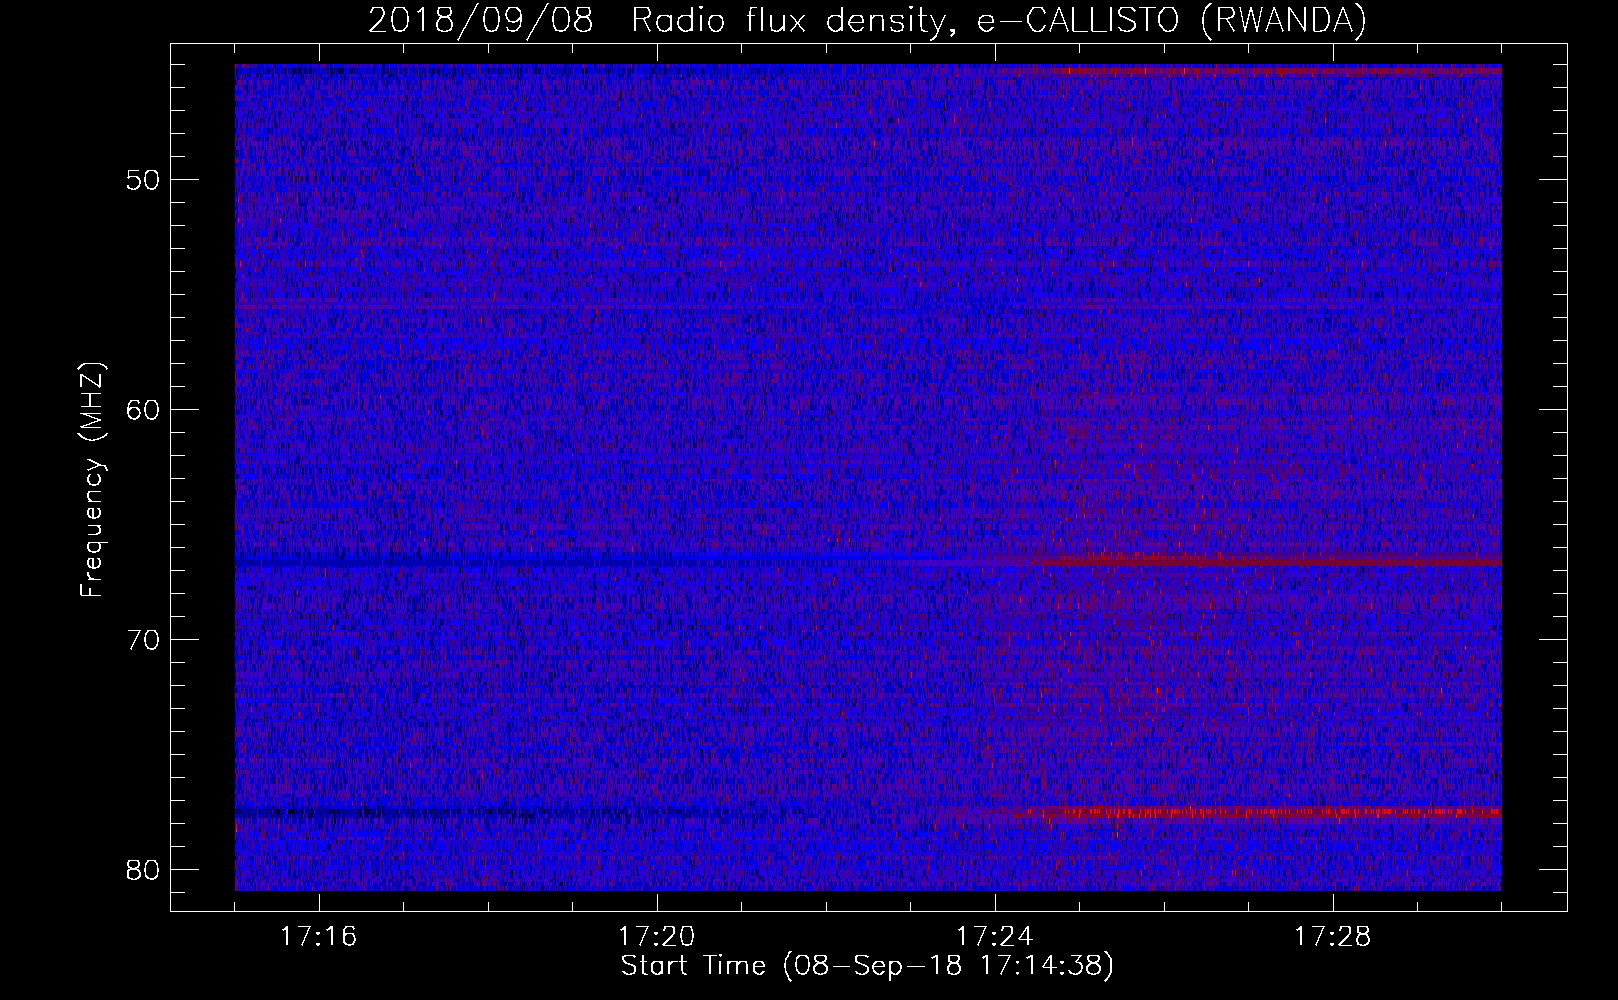The width and height of the screenshot is (1618, 1000).
Task: Click the 17:28 time tick label
Action: tap(1333, 937)
